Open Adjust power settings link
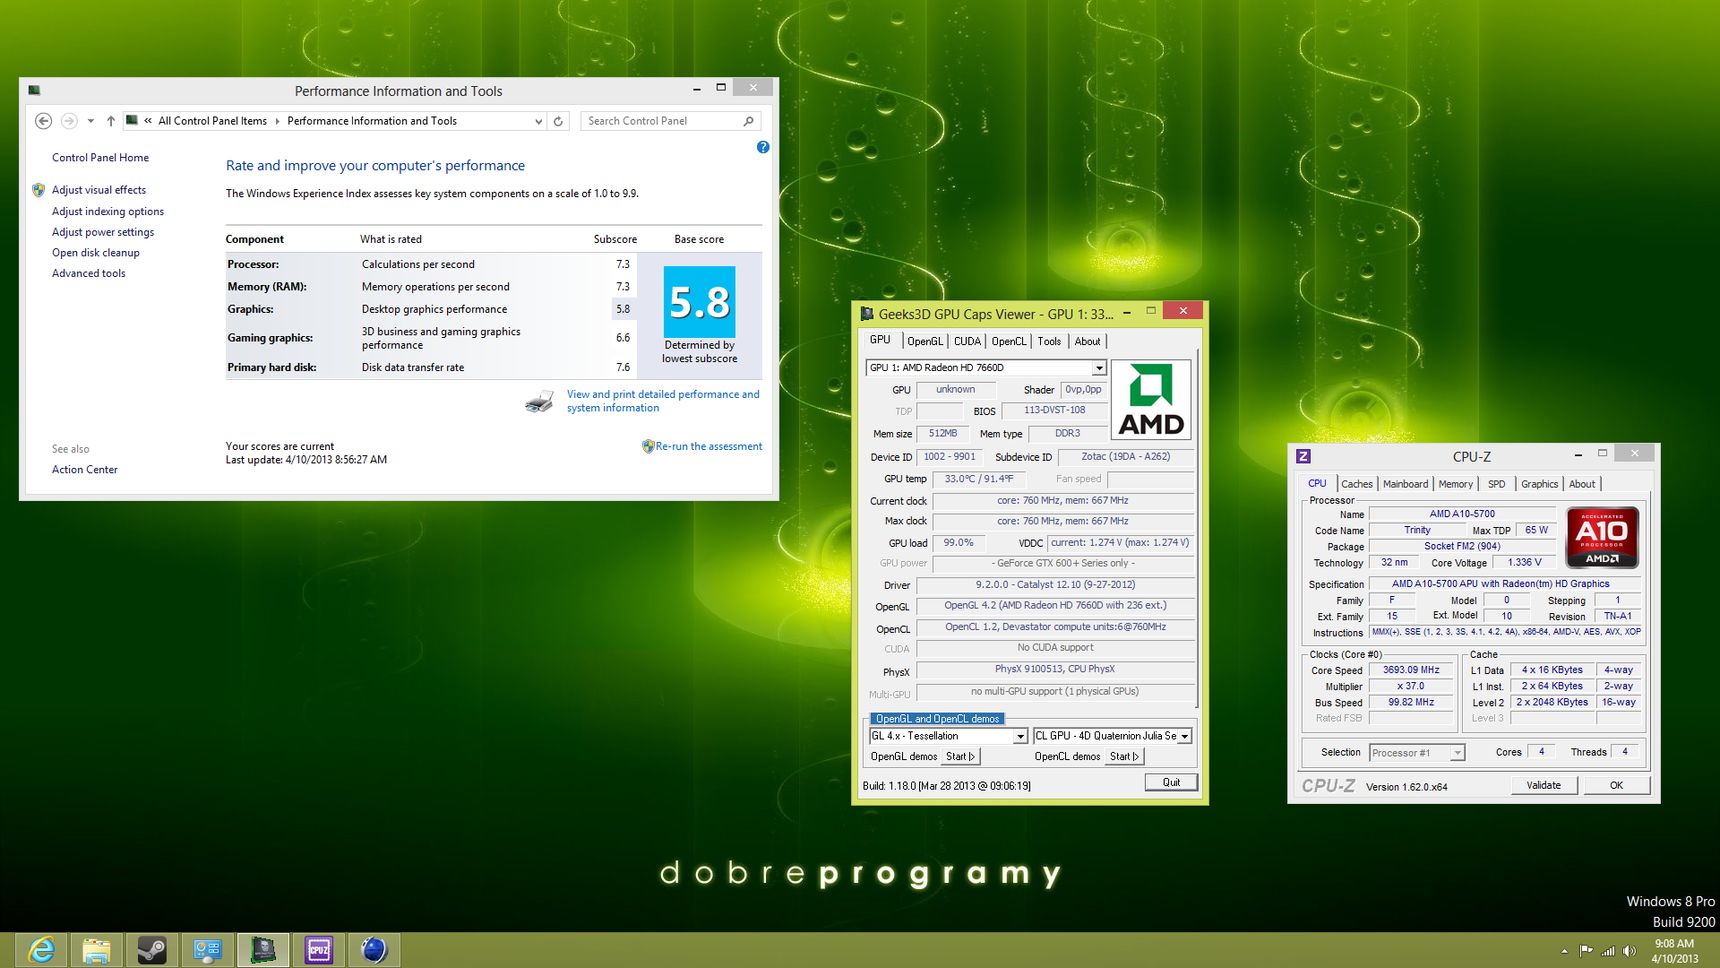Screen dimensions: 1720x968 (103, 232)
